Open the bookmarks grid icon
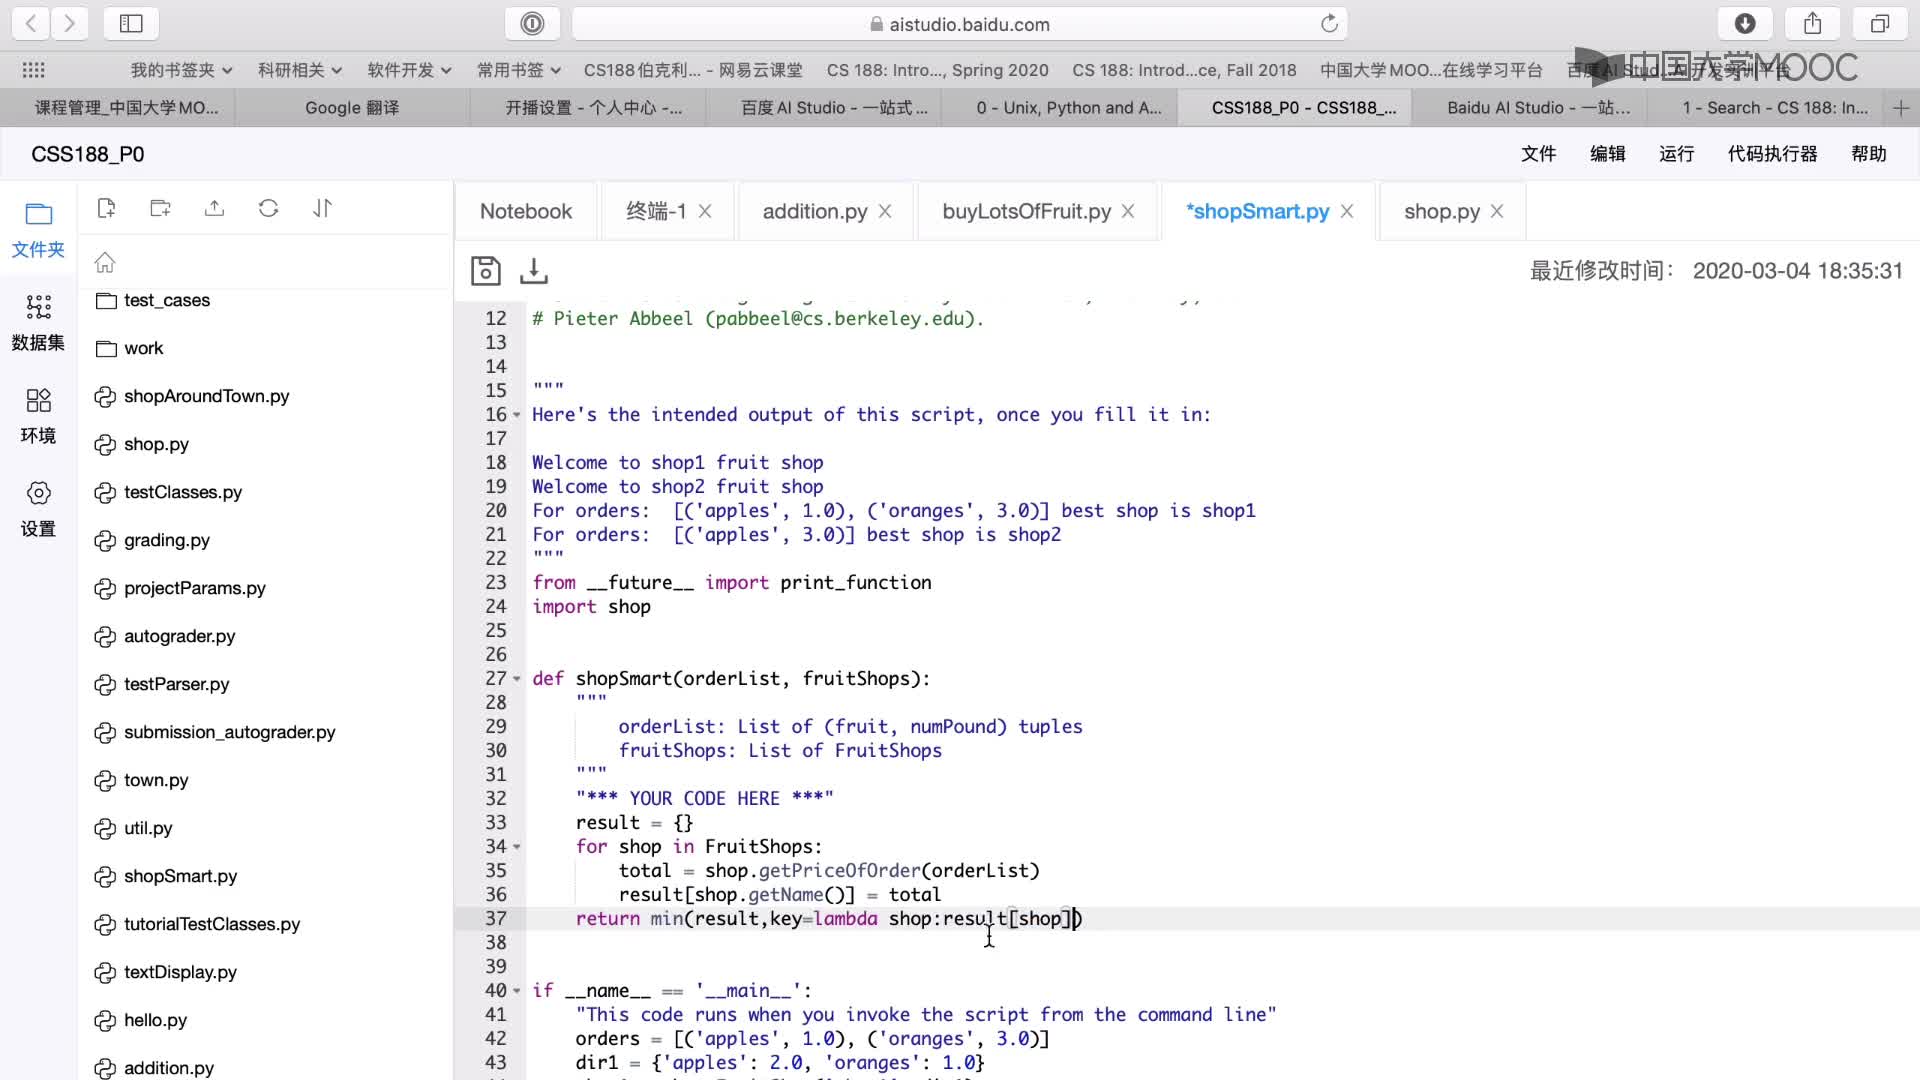1920x1080 pixels. [33, 70]
